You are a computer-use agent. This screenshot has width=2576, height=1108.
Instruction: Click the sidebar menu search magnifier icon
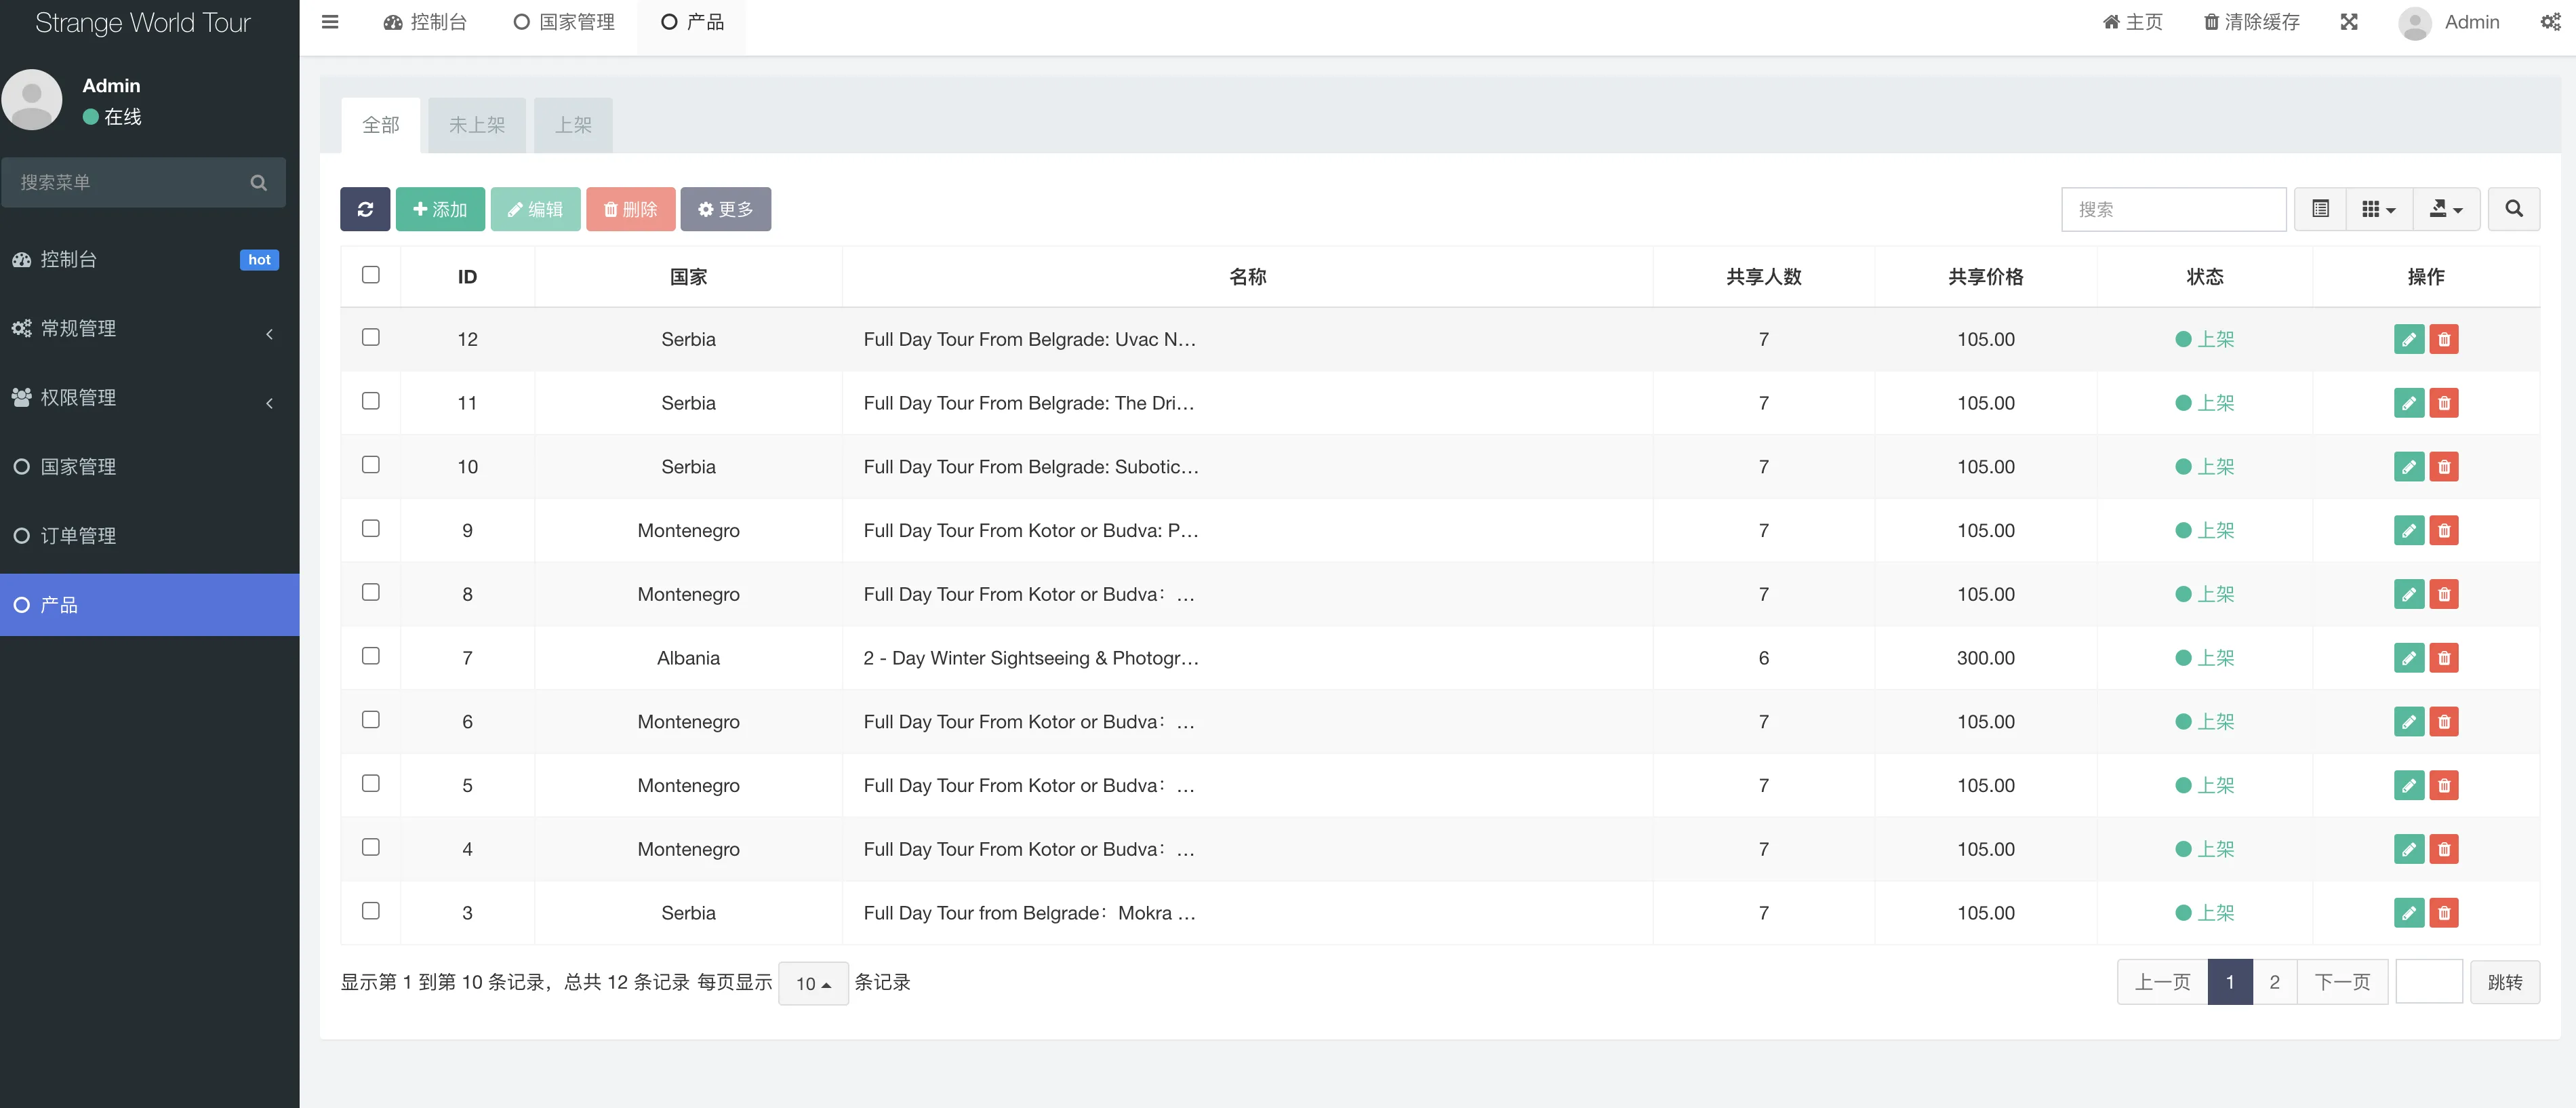pos(259,183)
